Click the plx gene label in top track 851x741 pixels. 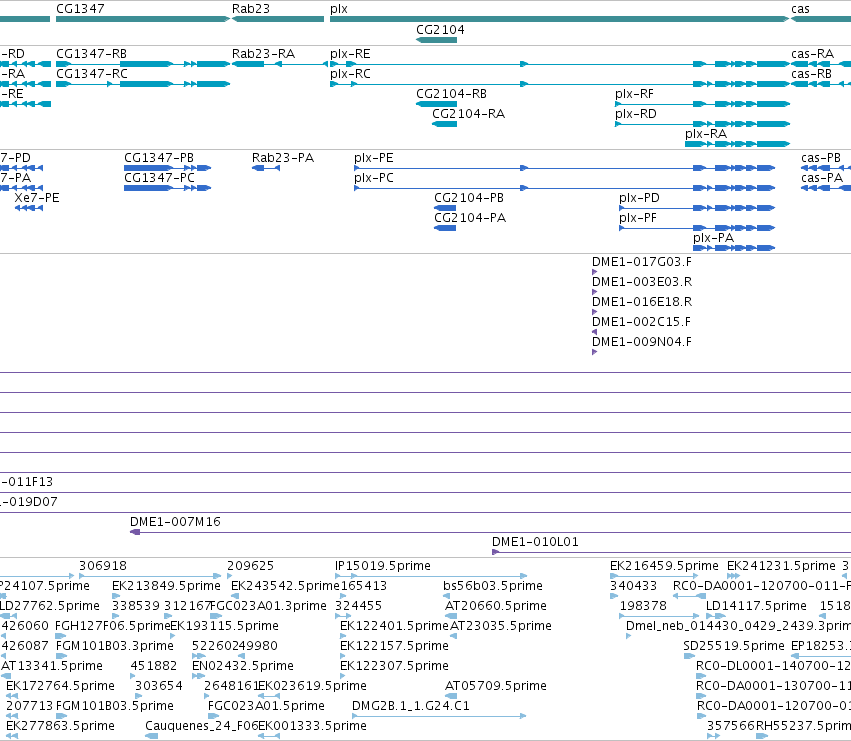point(339,9)
